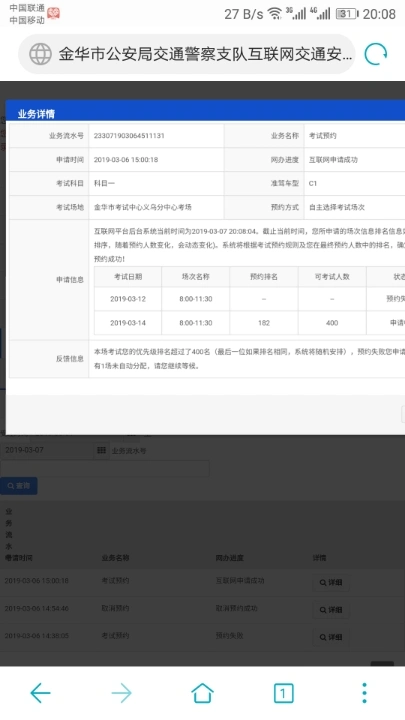
Task: Open the browser home page icon
Action: click(x=202, y=693)
